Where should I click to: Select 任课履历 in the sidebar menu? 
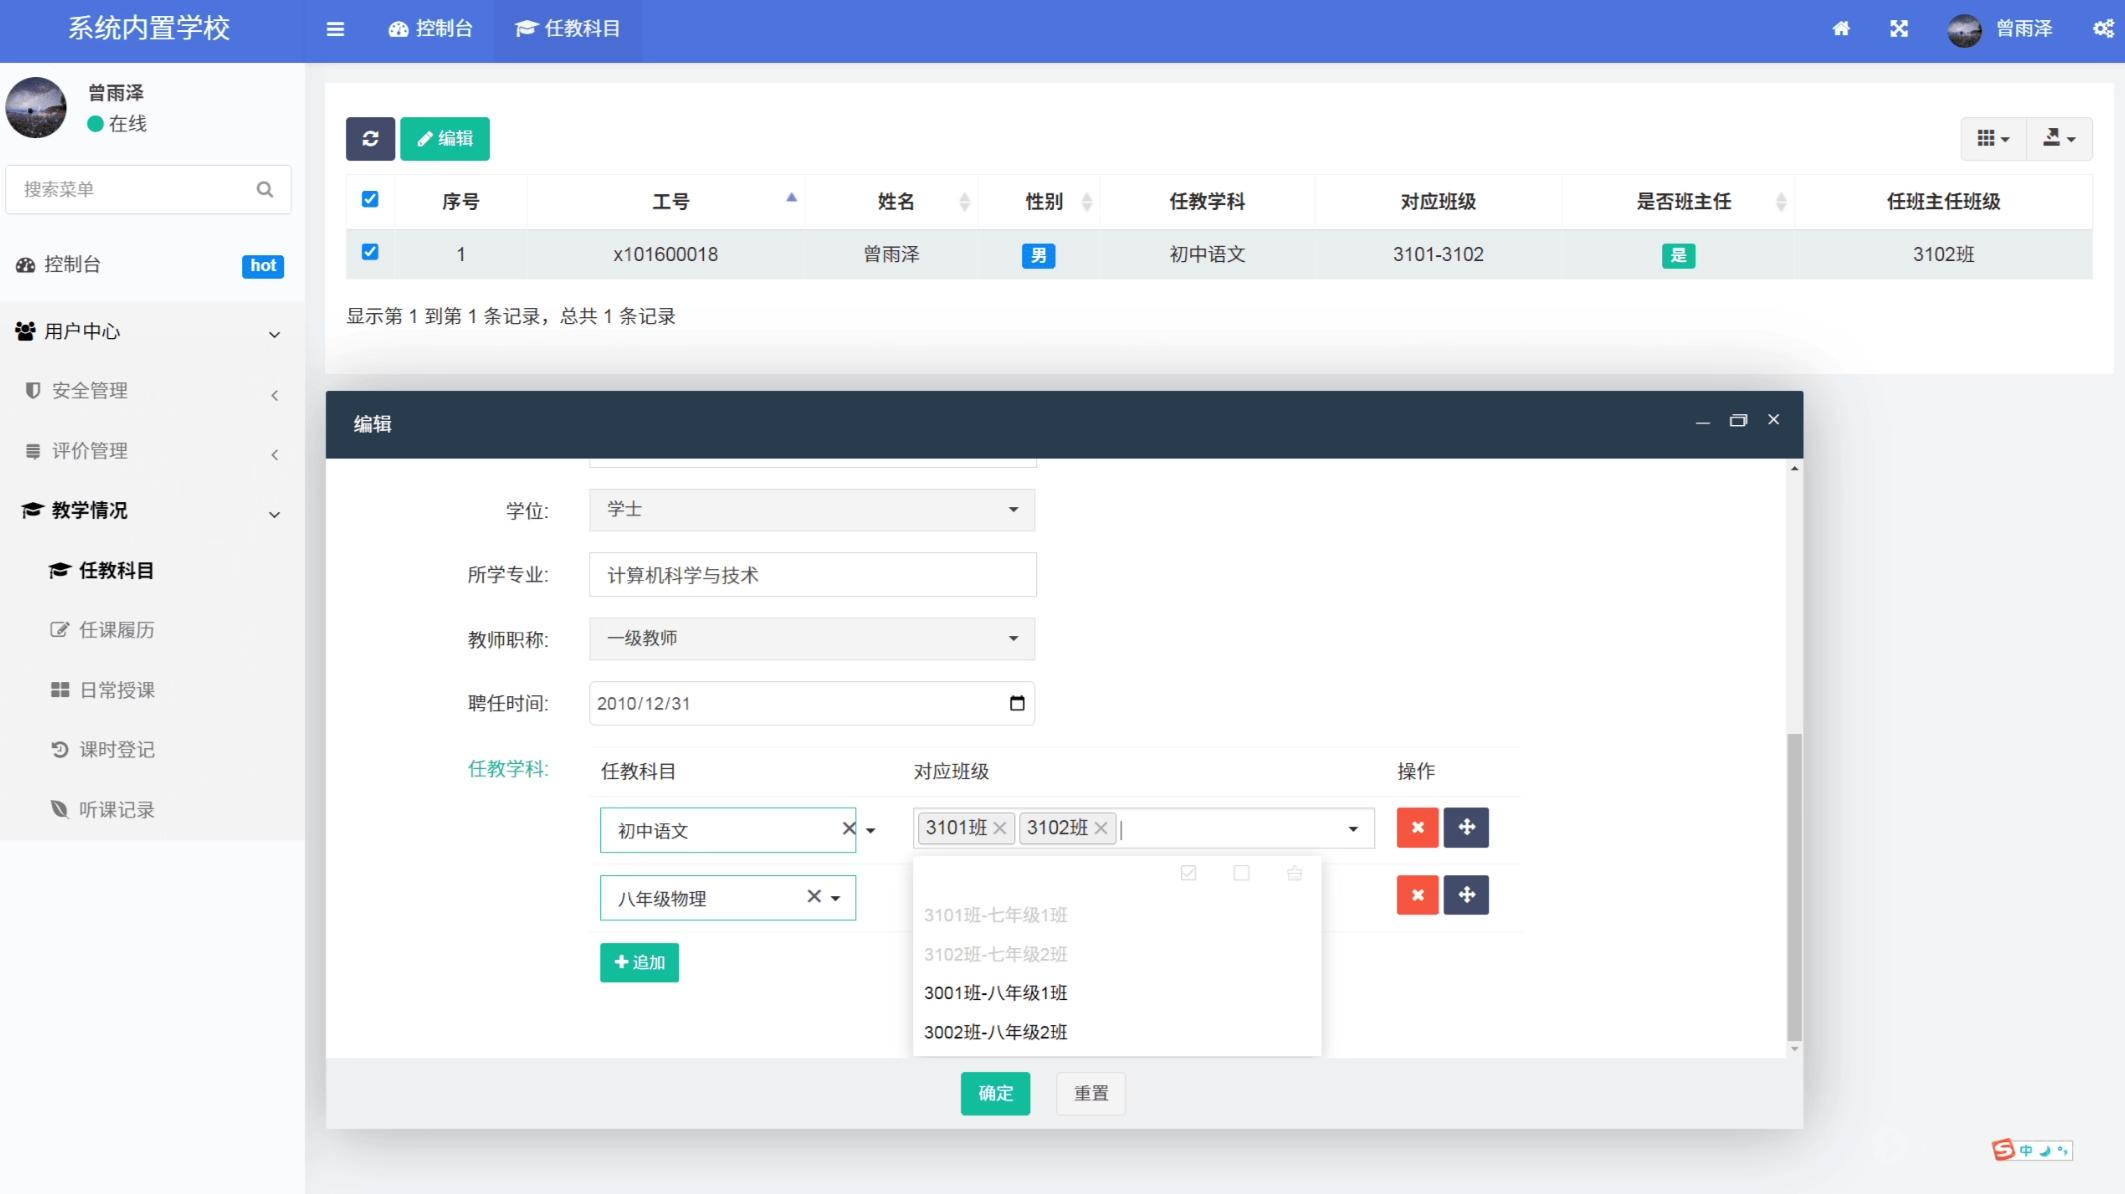115,630
